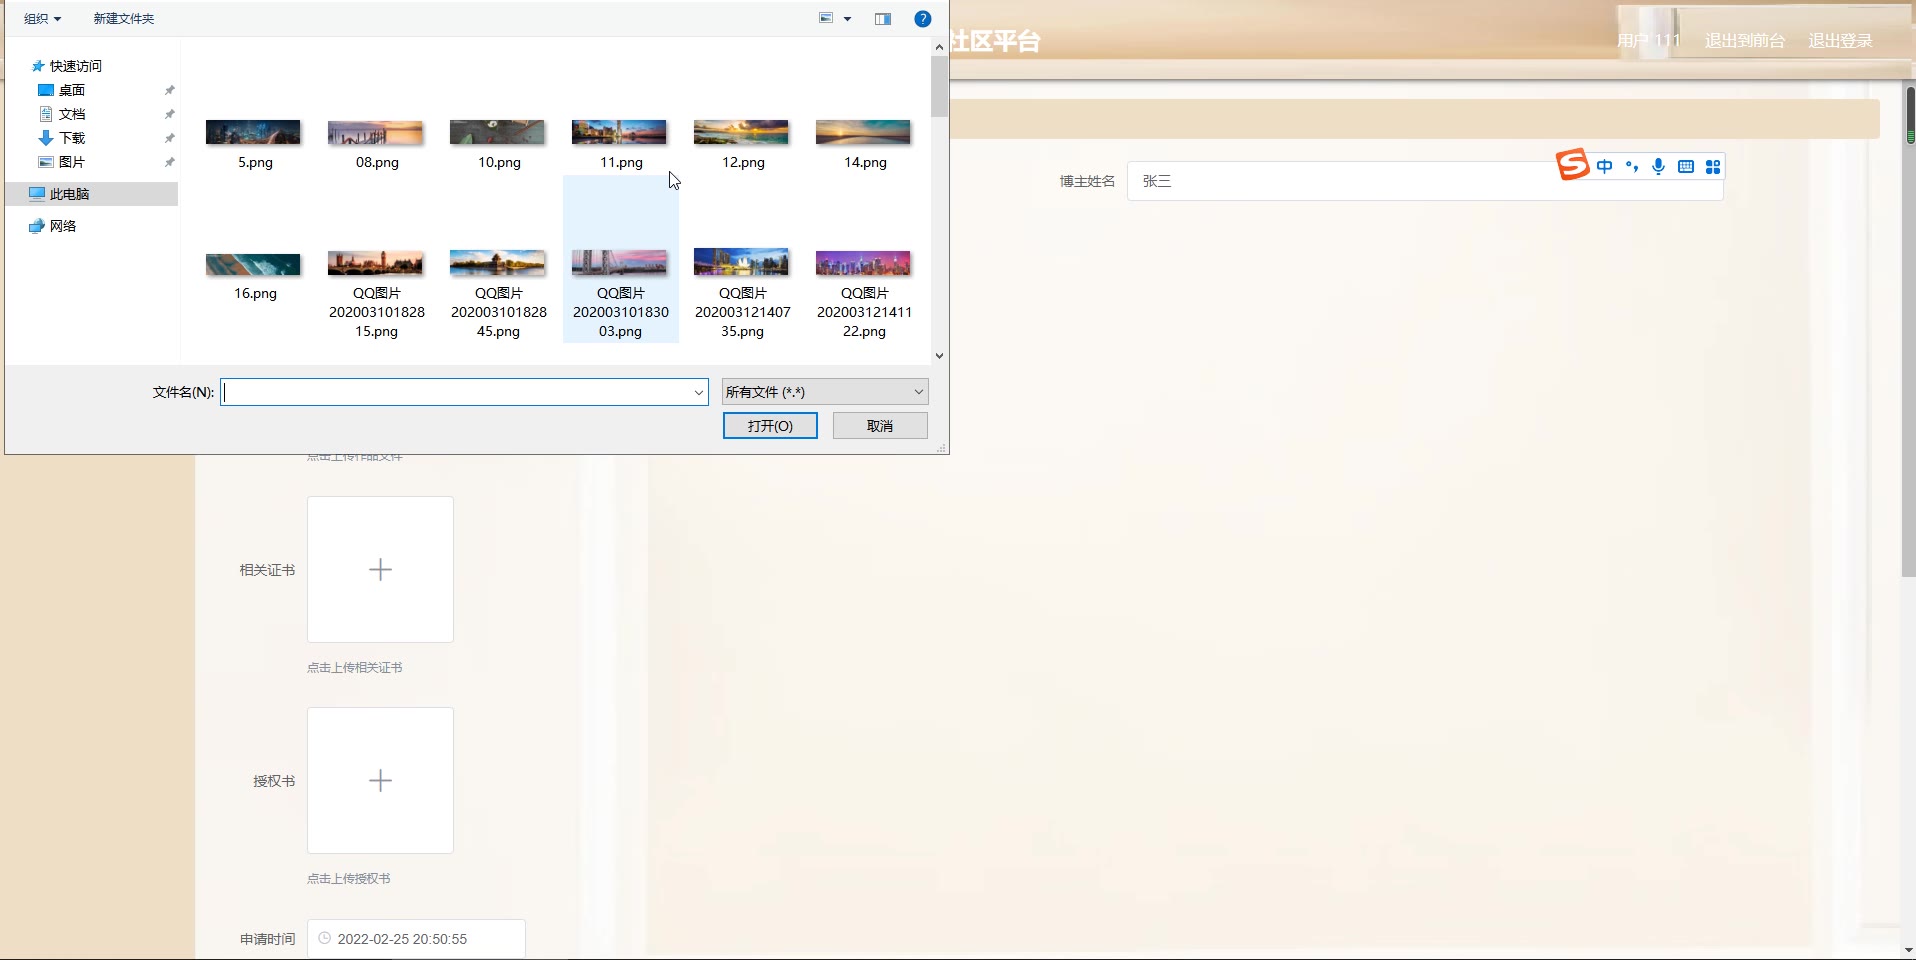1916x960 pixels.
Task: Click the pin icon beside 下载
Action: (170, 138)
